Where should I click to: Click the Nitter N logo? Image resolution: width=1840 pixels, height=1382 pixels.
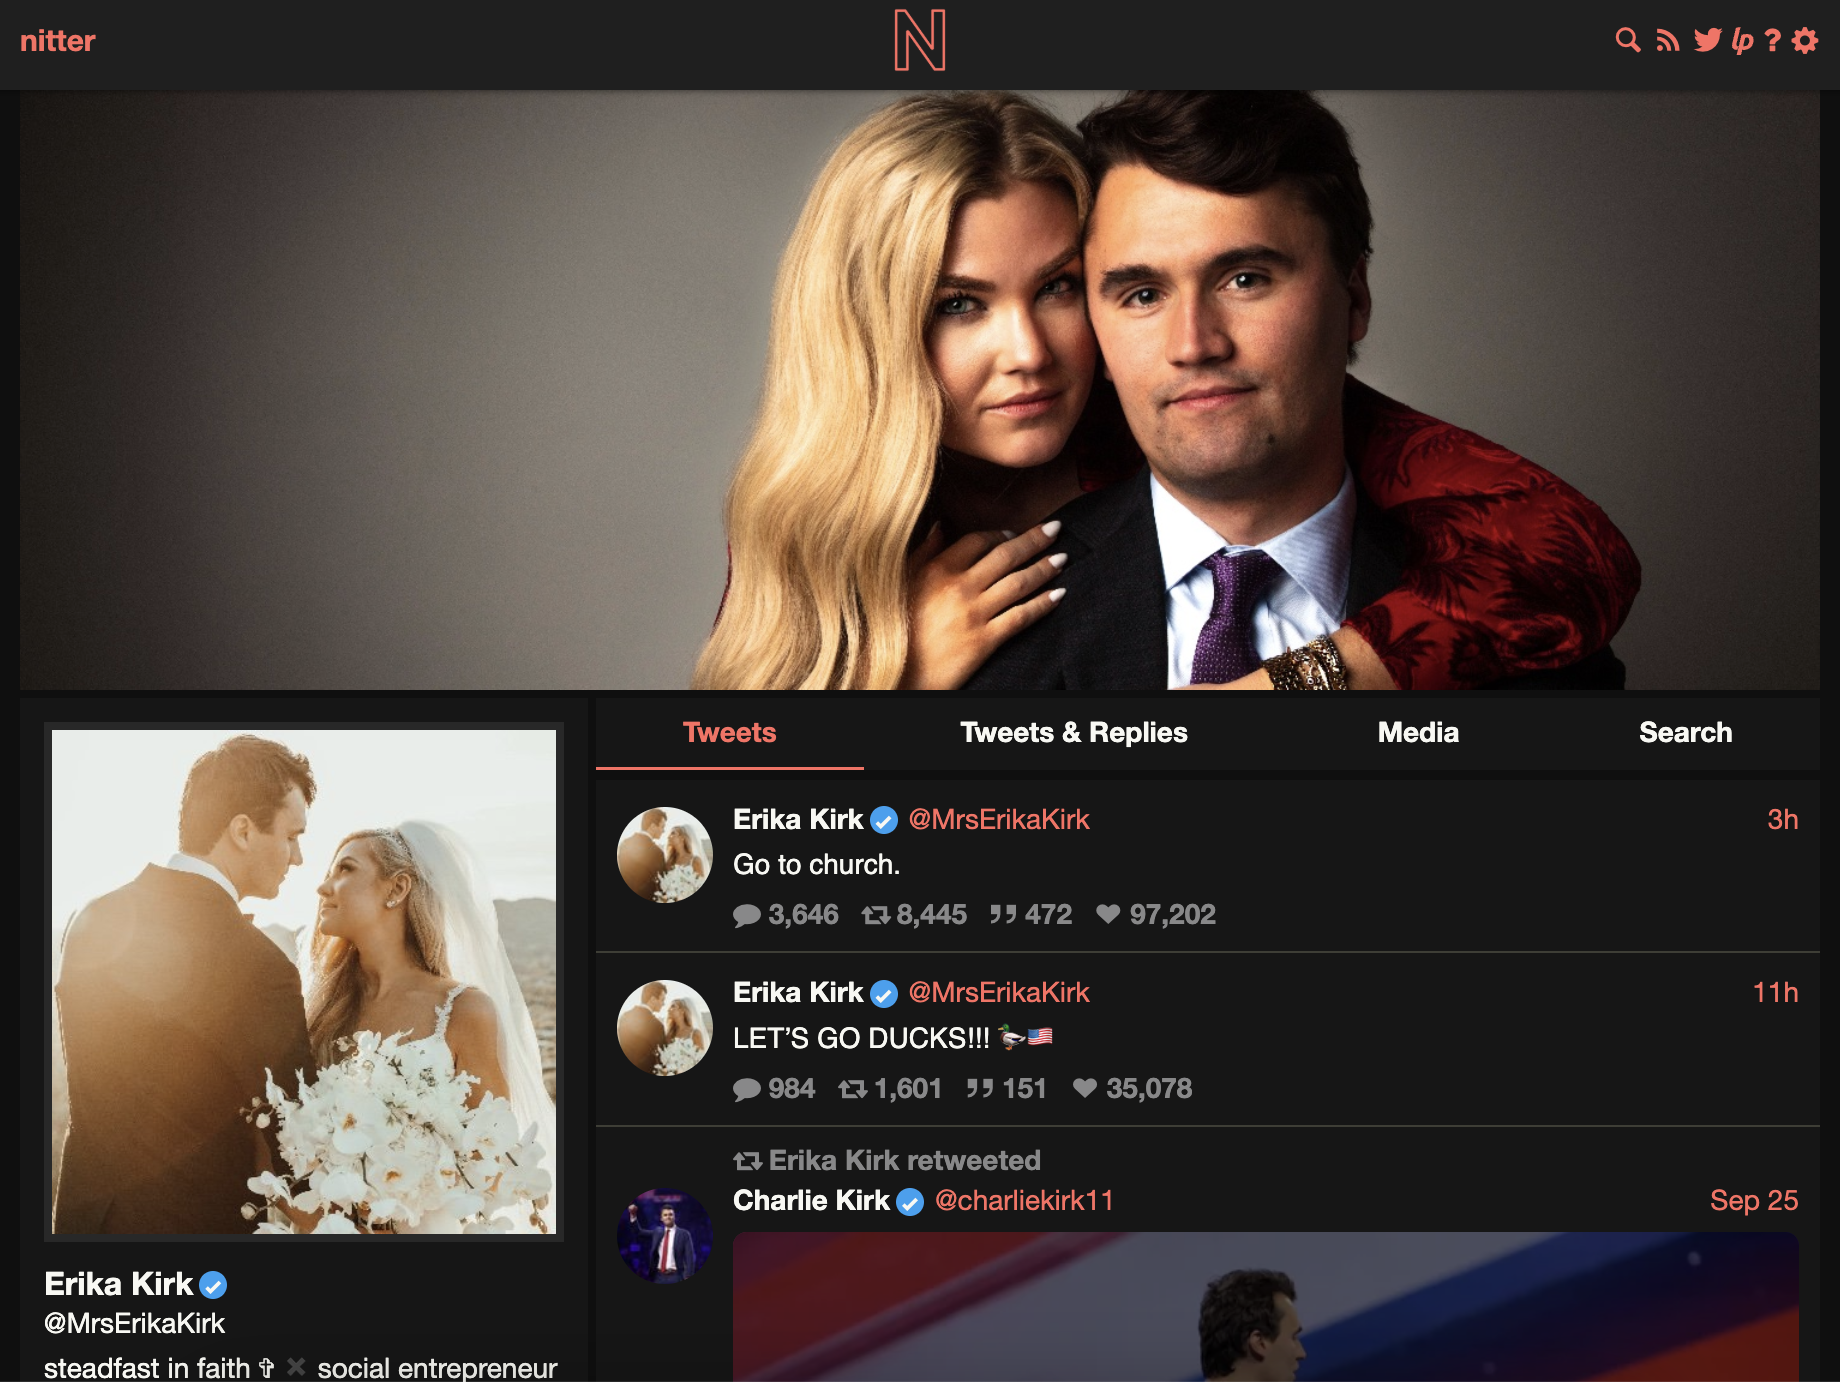[x=920, y=41]
